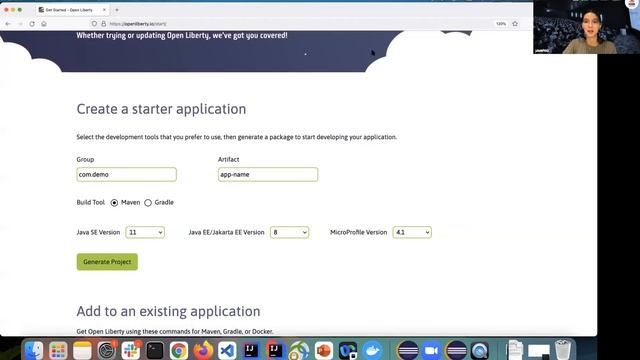
Task: Open Slack from the dock
Action: (131, 351)
